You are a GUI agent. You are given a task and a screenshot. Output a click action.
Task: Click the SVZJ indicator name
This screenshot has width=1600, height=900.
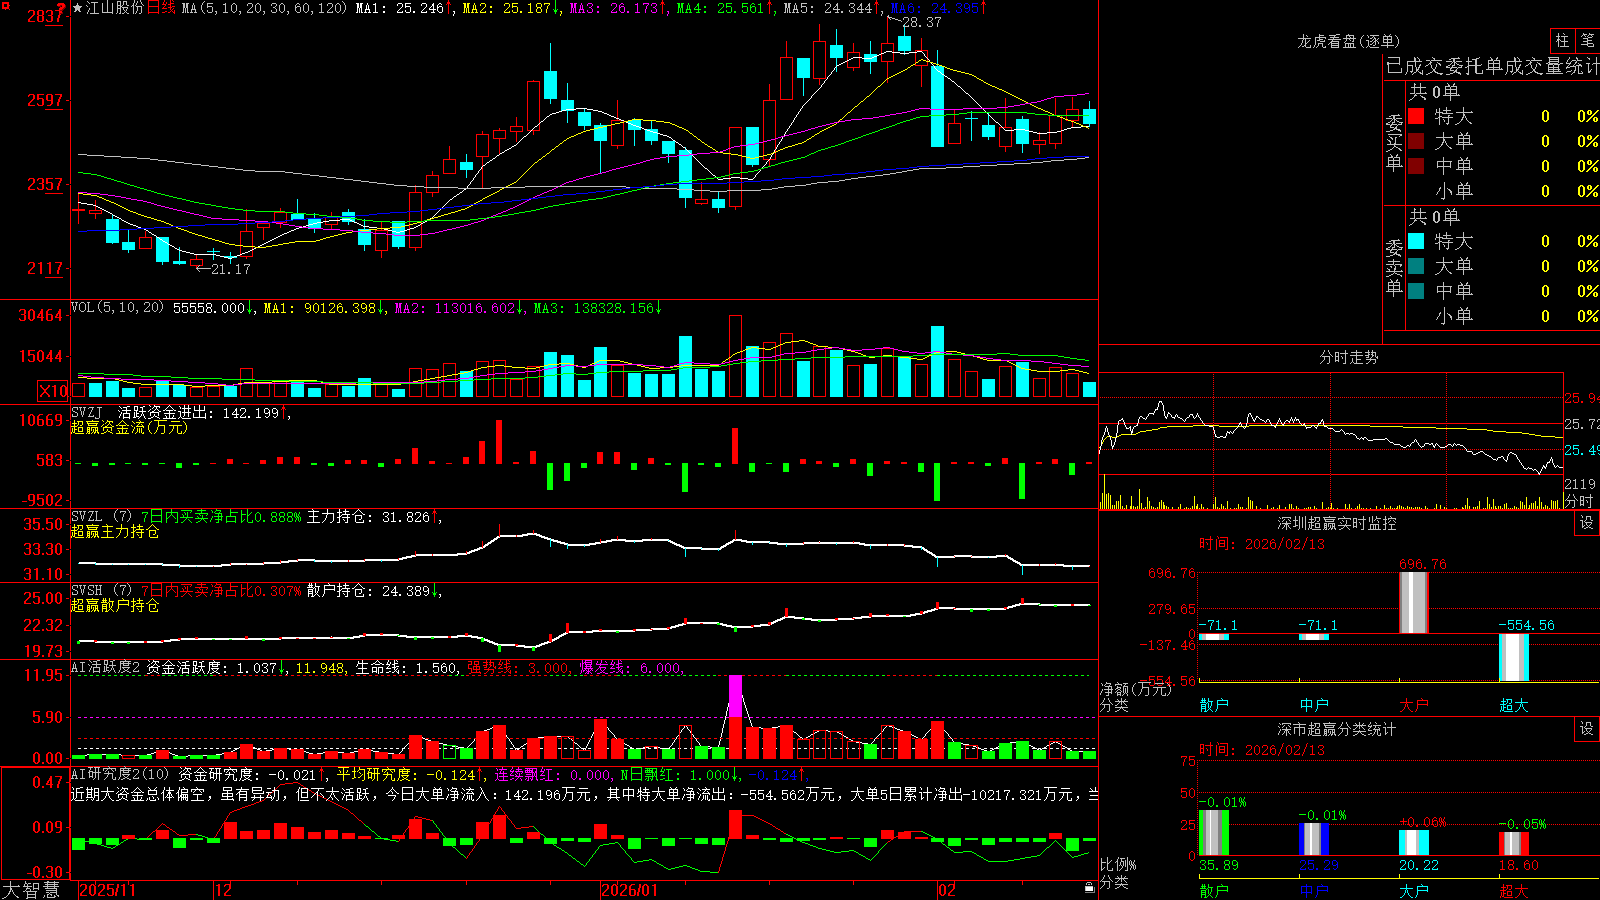pyautogui.click(x=87, y=412)
